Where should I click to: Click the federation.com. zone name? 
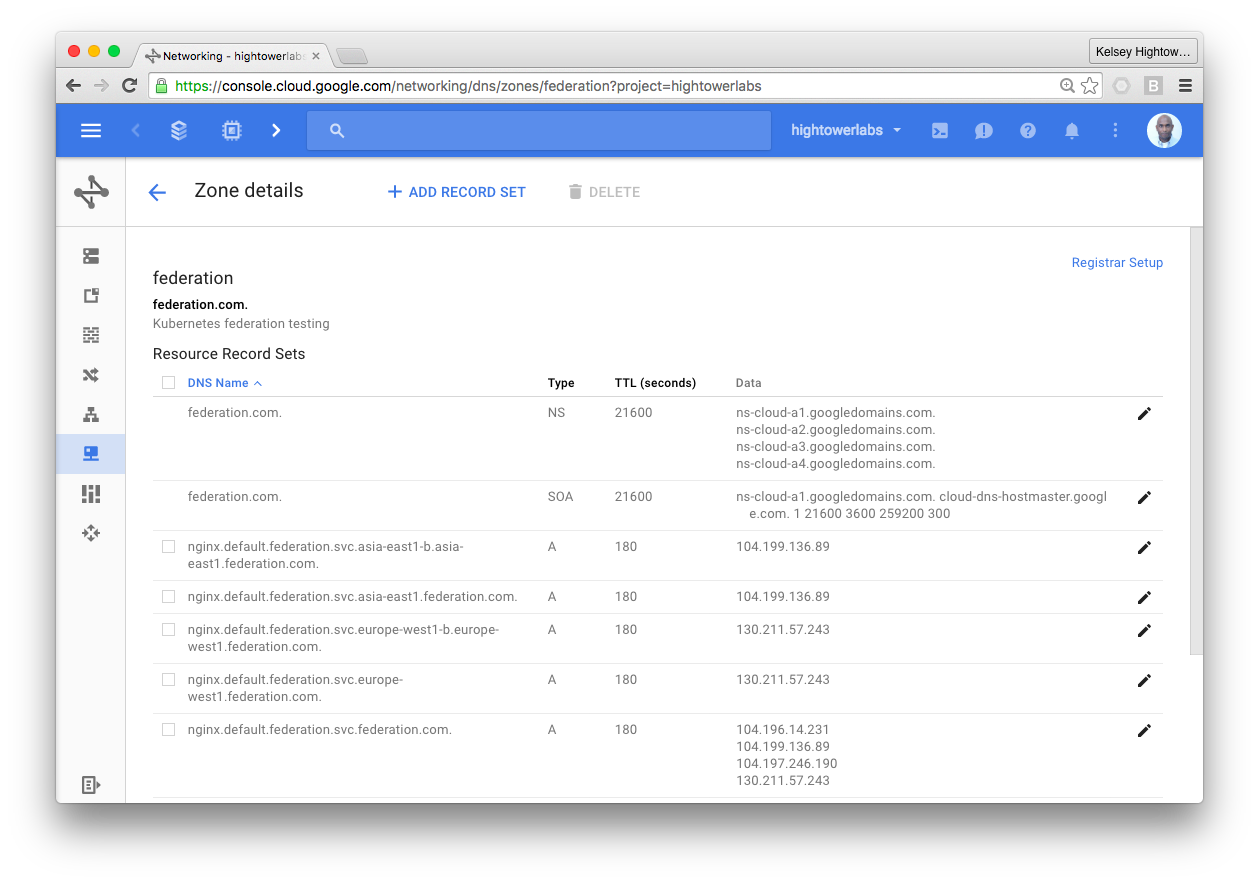click(x=200, y=304)
